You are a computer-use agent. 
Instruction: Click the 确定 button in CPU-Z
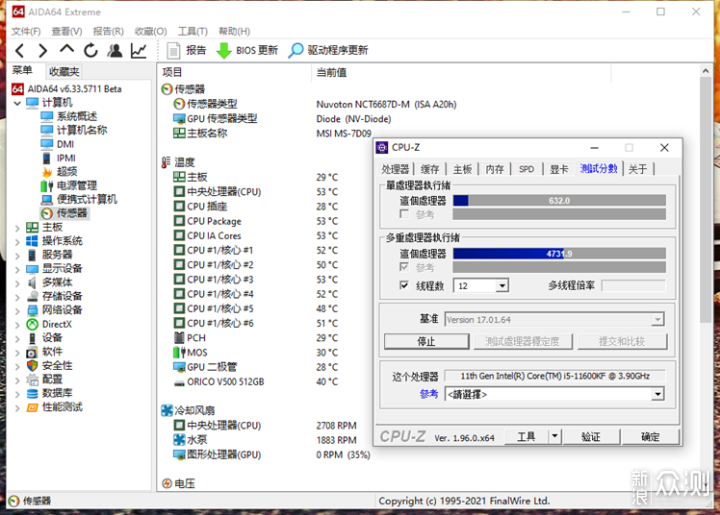(650, 437)
